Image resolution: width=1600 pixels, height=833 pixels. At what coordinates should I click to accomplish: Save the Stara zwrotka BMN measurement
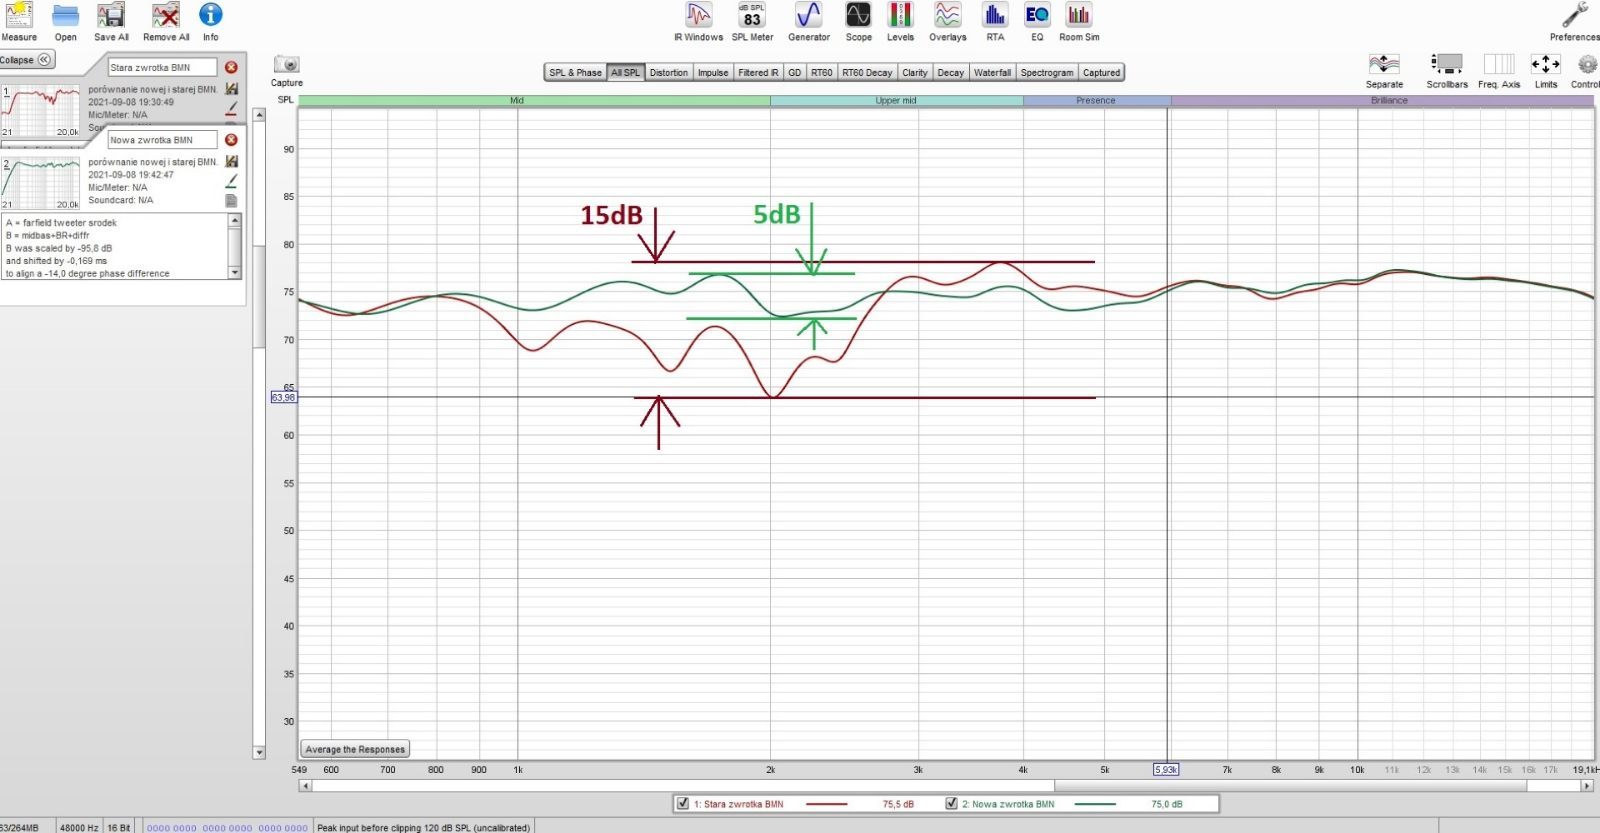[x=232, y=89]
